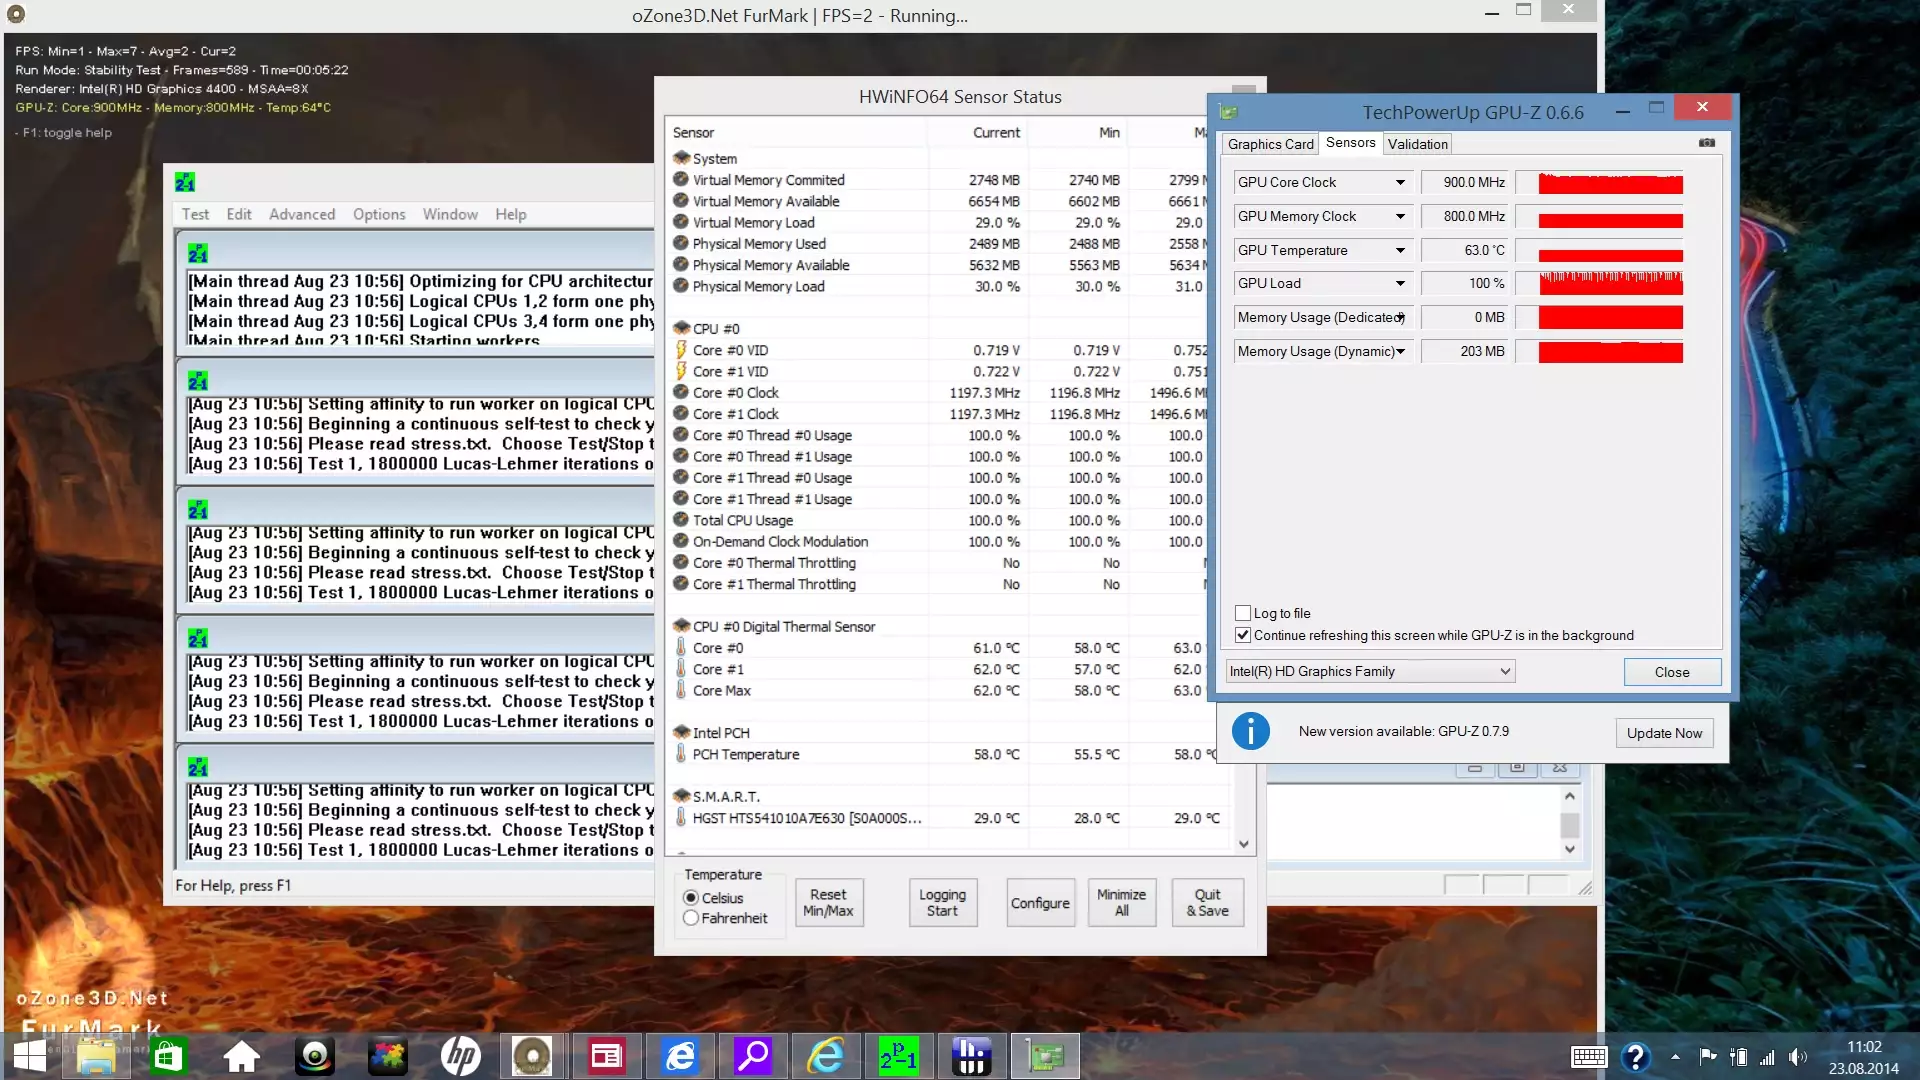Open the GPU Load sensor dropdown

tap(1323, 283)
